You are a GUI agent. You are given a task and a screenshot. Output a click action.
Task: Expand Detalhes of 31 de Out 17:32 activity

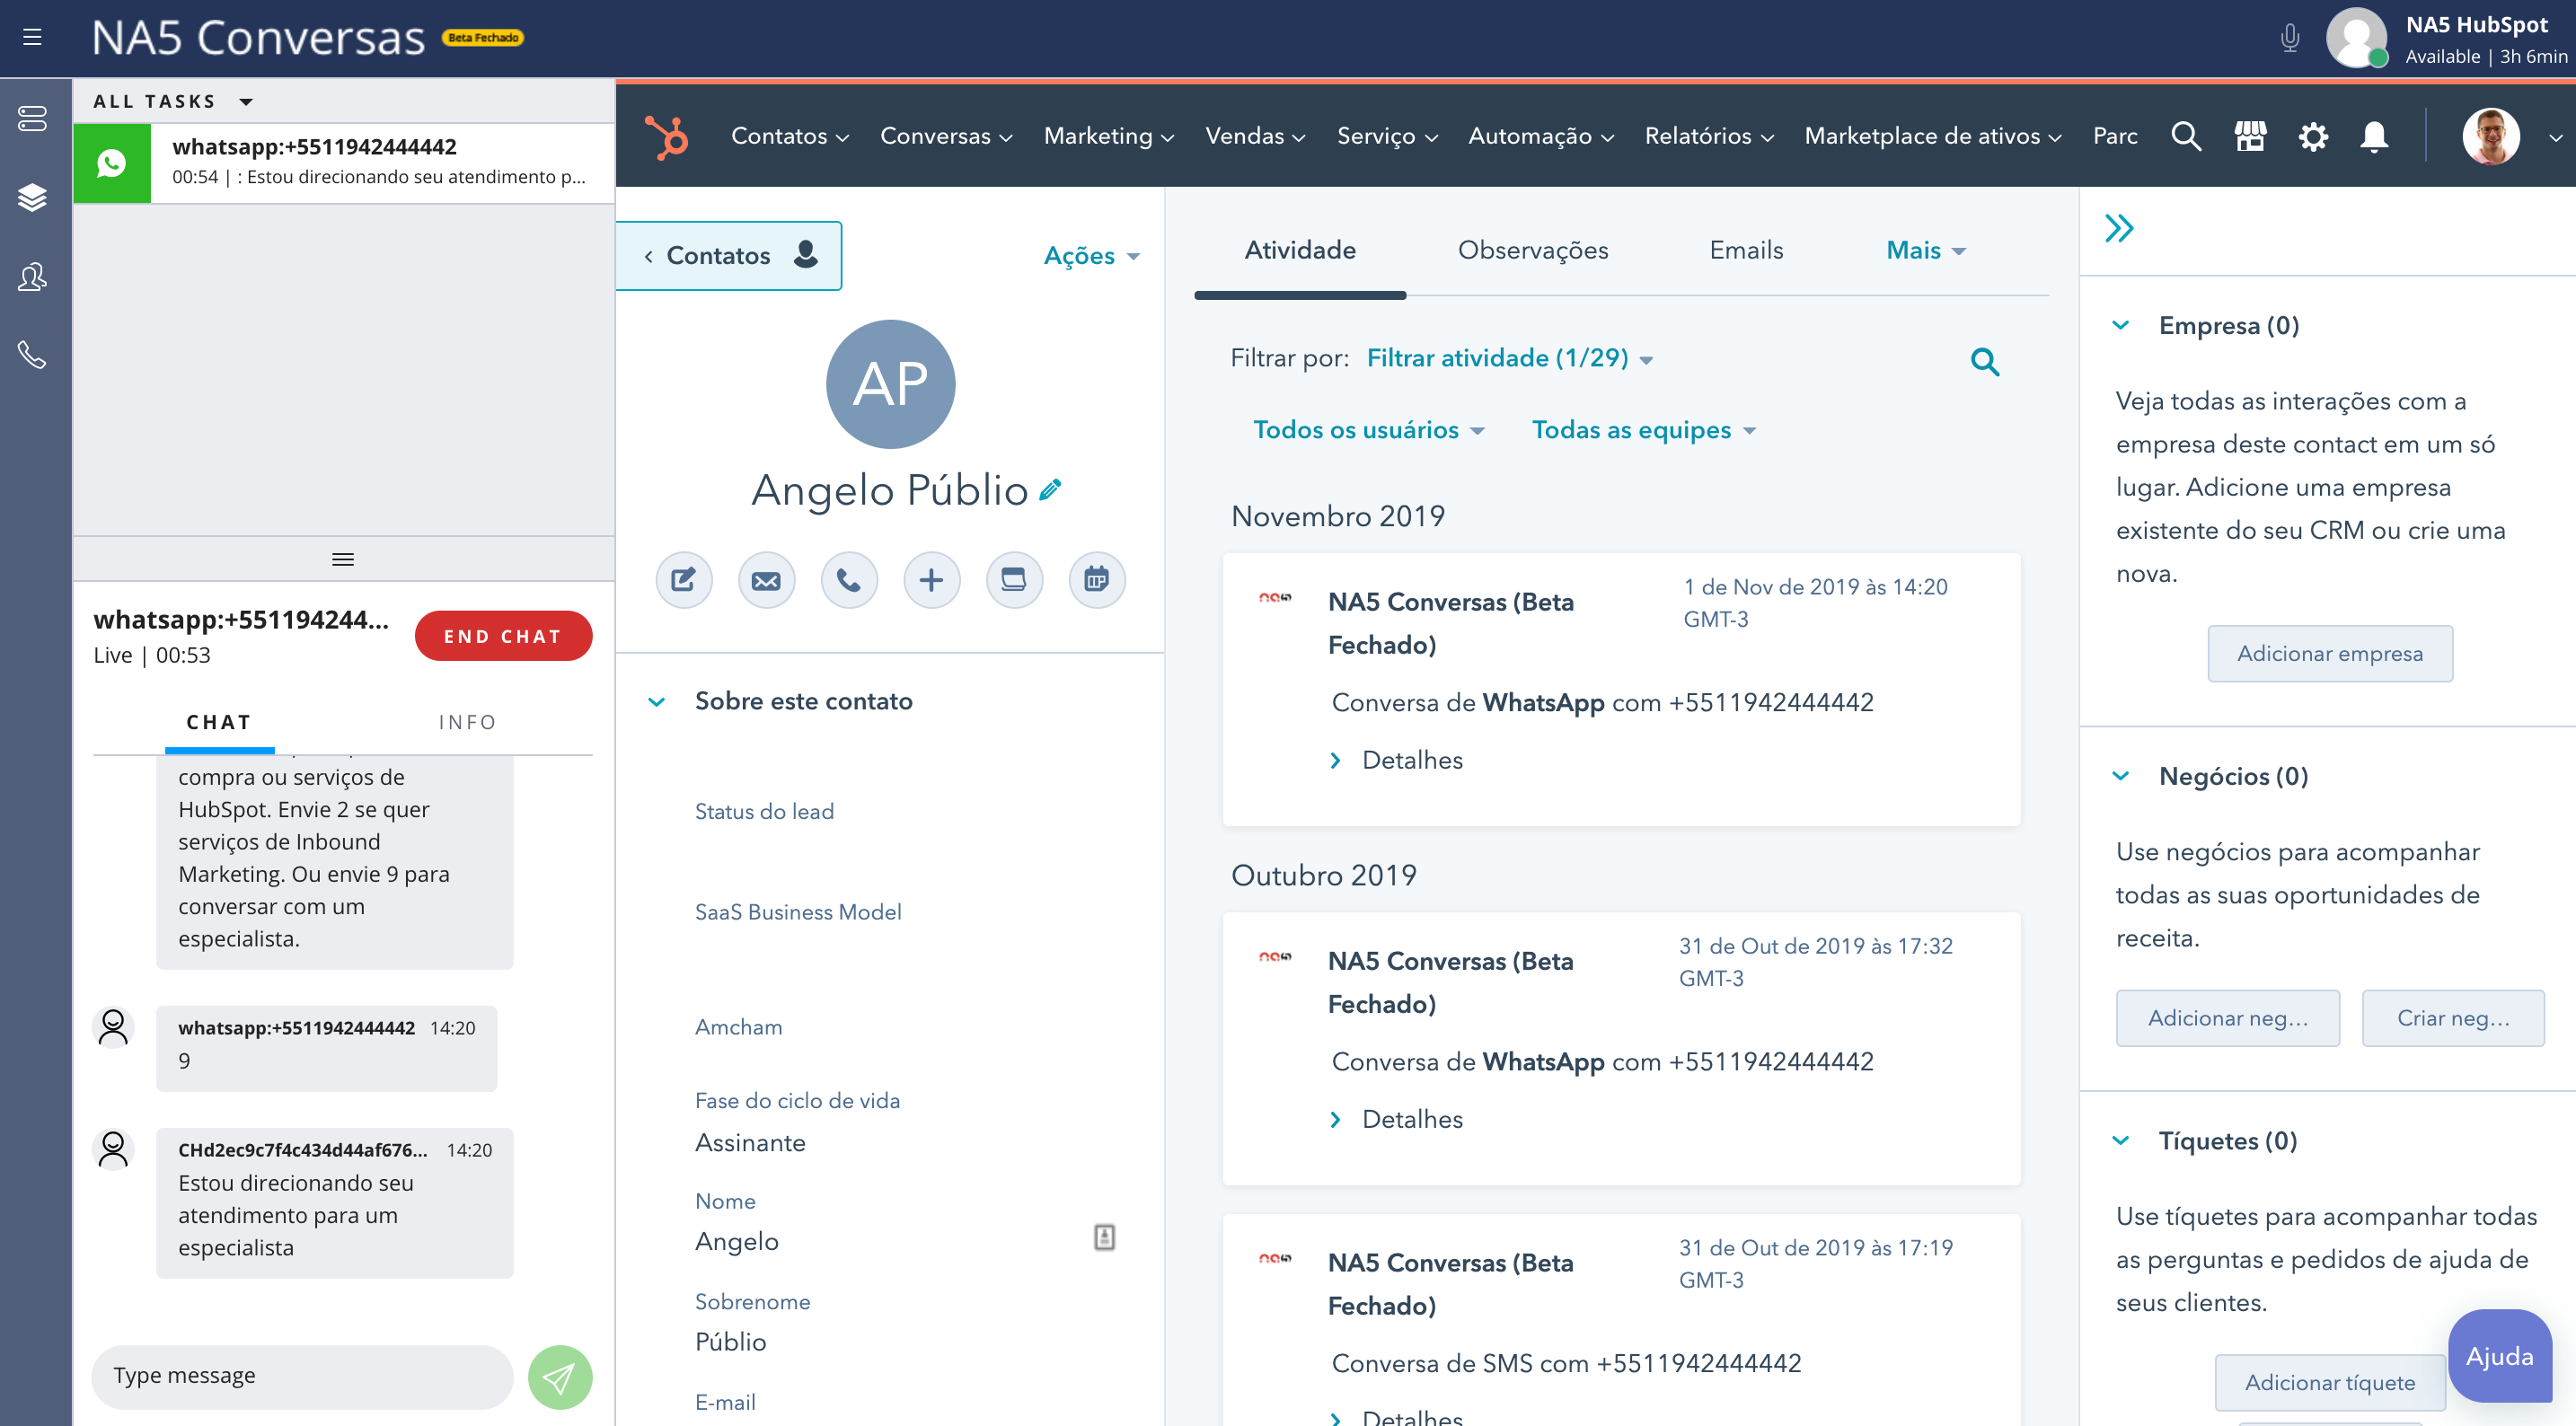point(1397,1119)
